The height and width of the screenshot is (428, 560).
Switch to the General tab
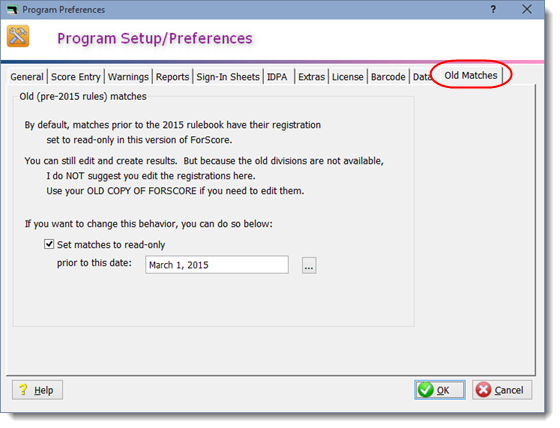(x=27, y=77)
